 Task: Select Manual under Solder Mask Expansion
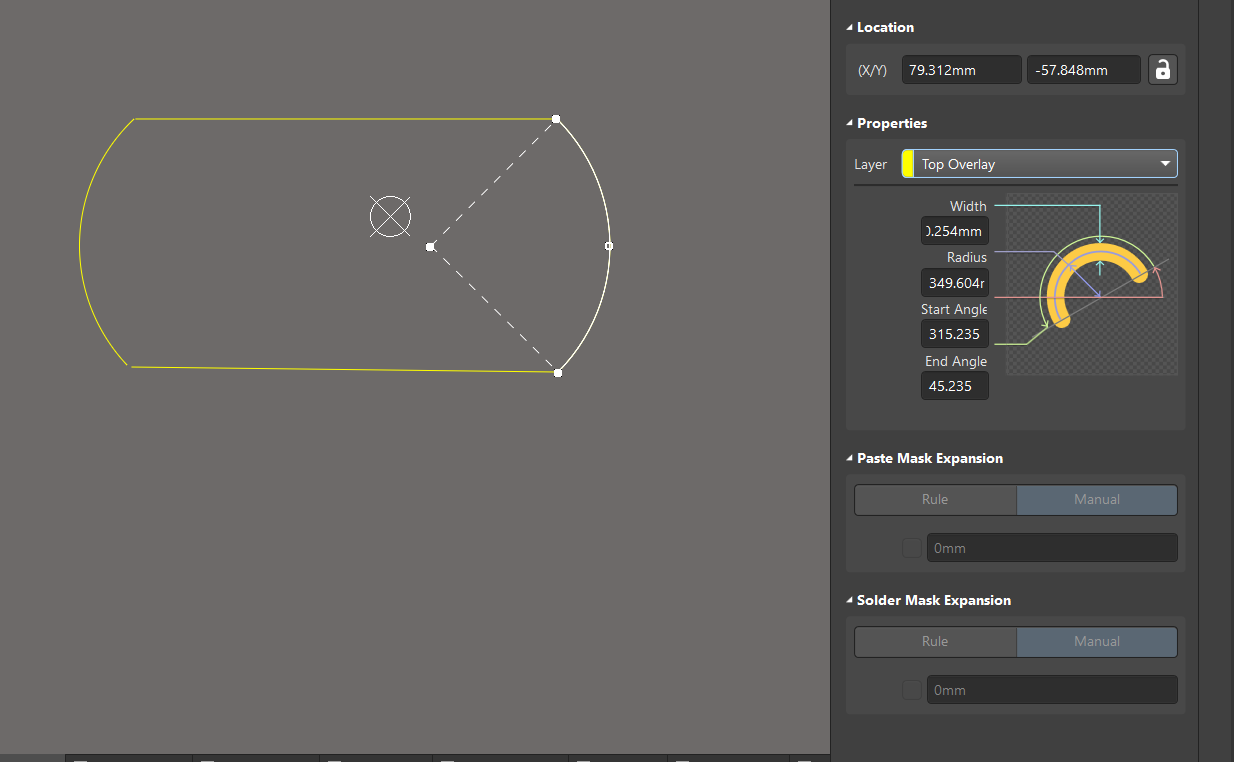coord(1097,642)
